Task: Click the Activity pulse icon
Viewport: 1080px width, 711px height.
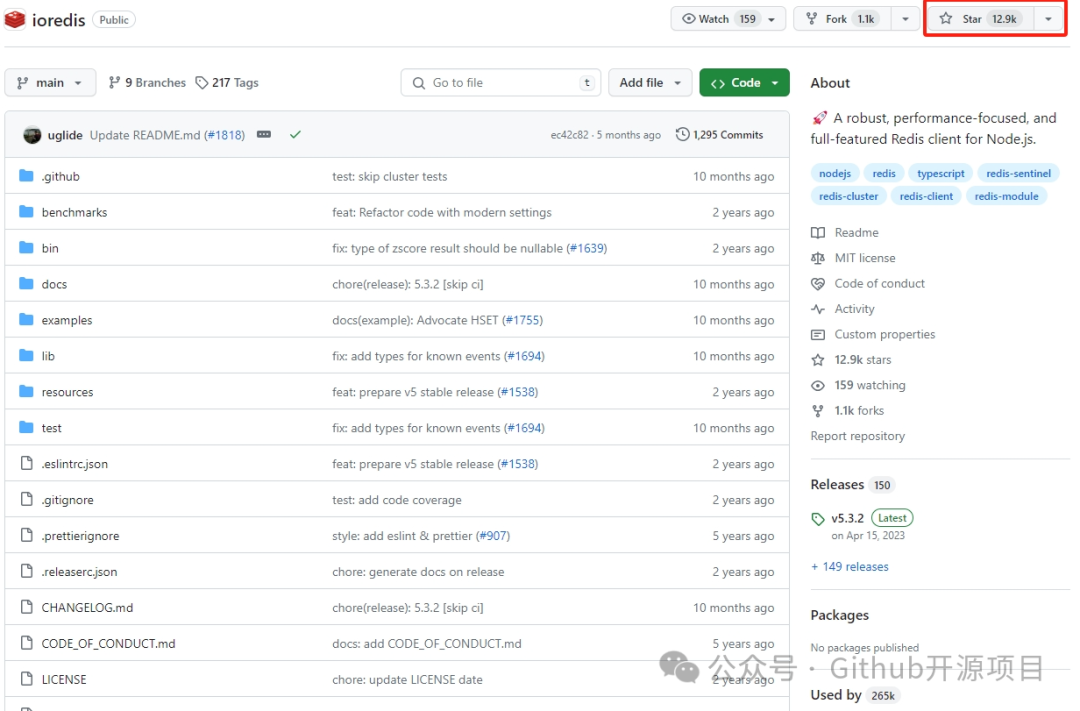Action: (818, 309)
